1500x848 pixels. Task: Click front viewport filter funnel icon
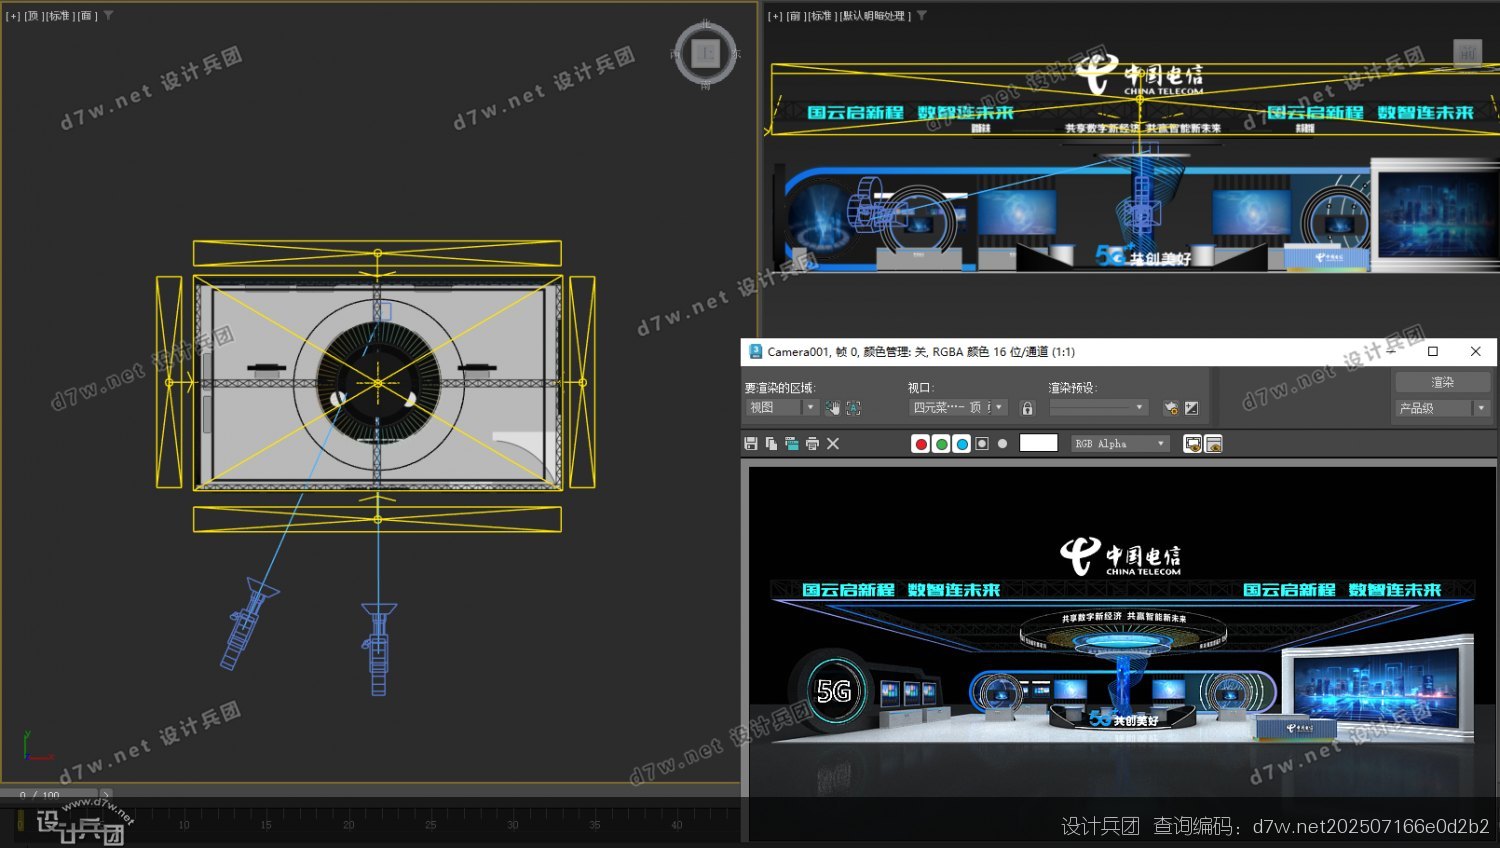click(922, 16)
